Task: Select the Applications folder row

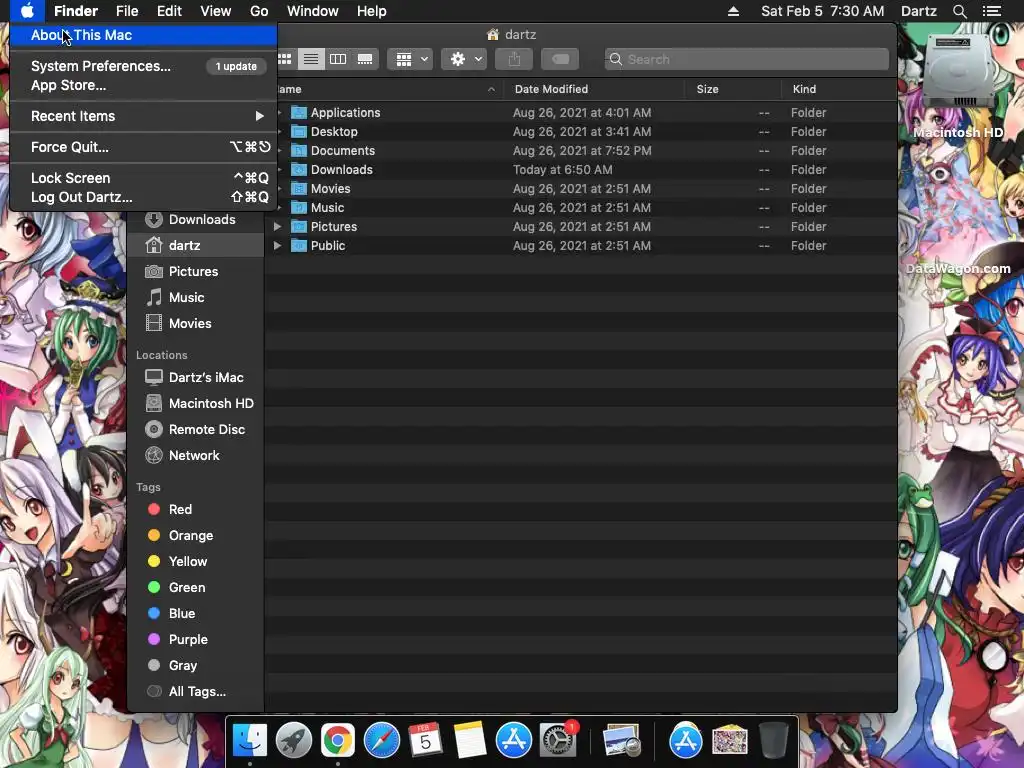Action: pos(581,113)
